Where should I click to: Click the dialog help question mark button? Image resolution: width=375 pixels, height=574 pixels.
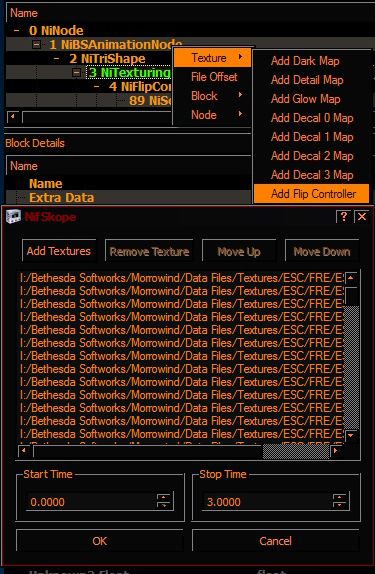coord(344,217)
